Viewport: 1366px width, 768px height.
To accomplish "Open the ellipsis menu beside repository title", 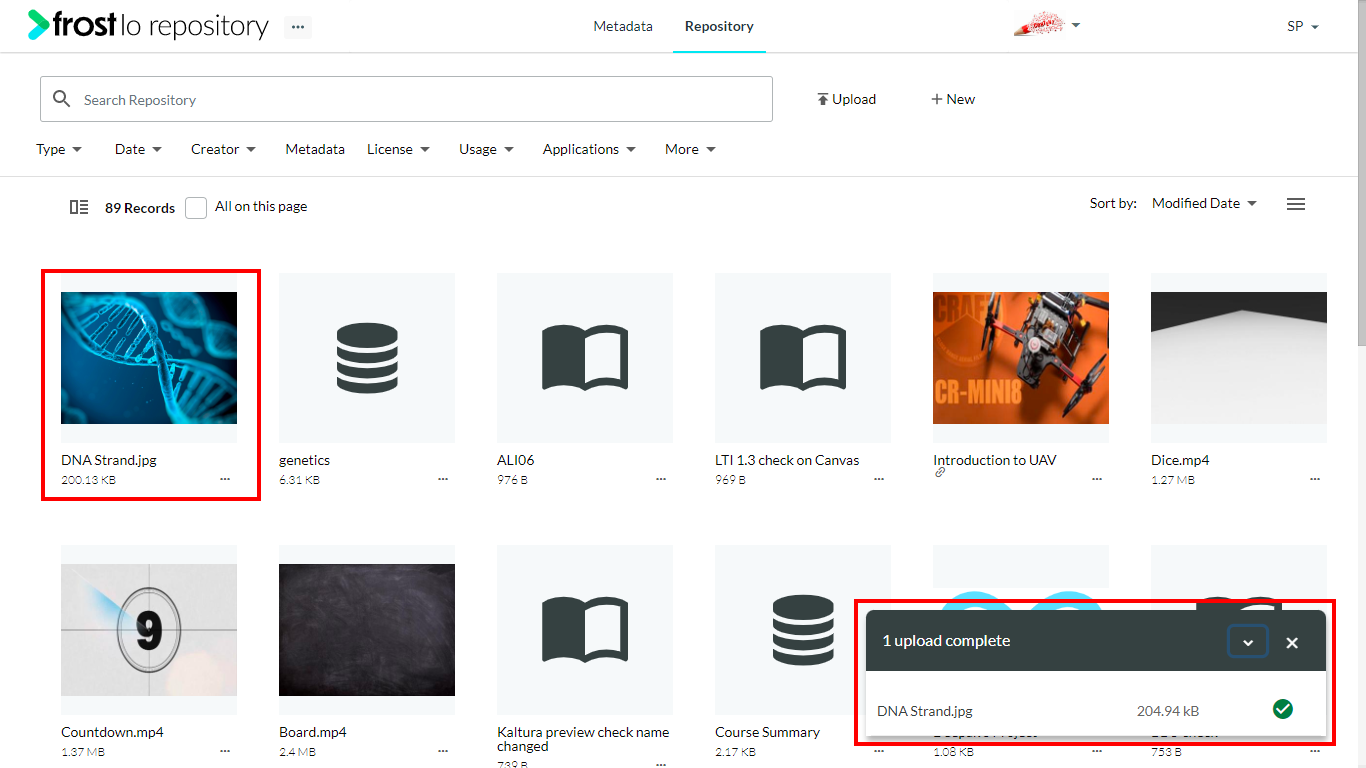I will [298, 27].
